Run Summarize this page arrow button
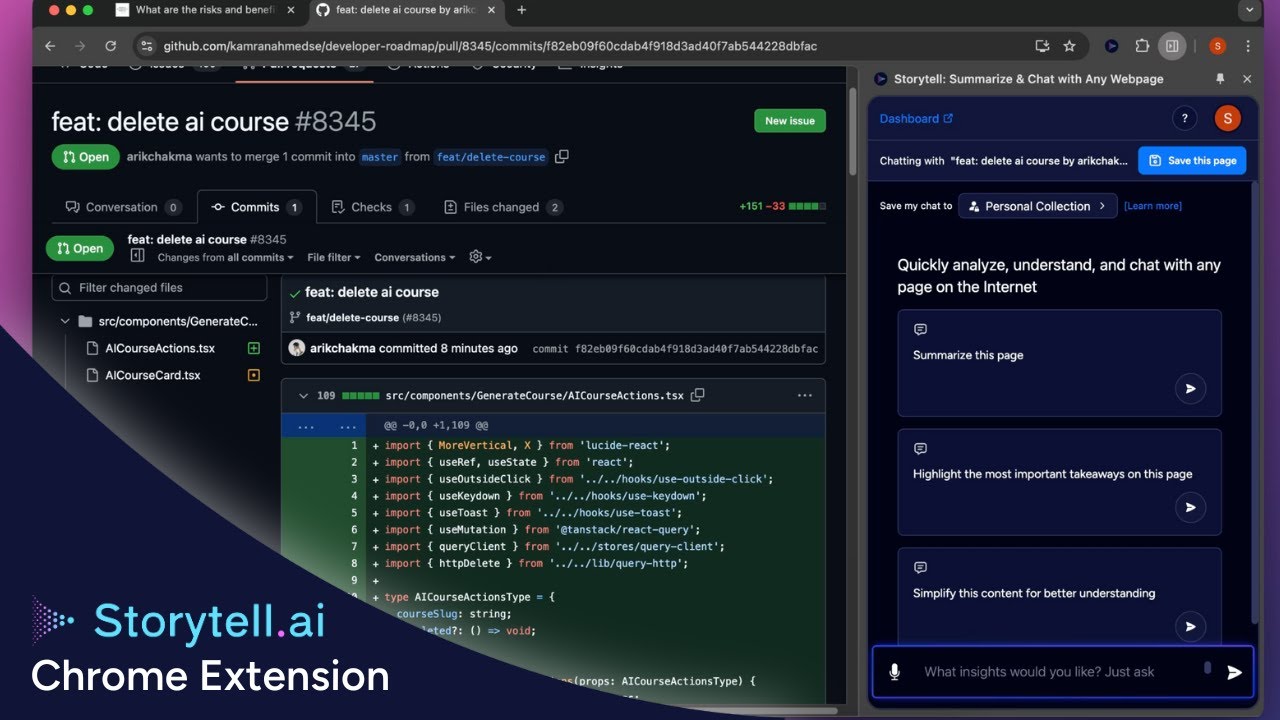 click(x=1190, y=389)
